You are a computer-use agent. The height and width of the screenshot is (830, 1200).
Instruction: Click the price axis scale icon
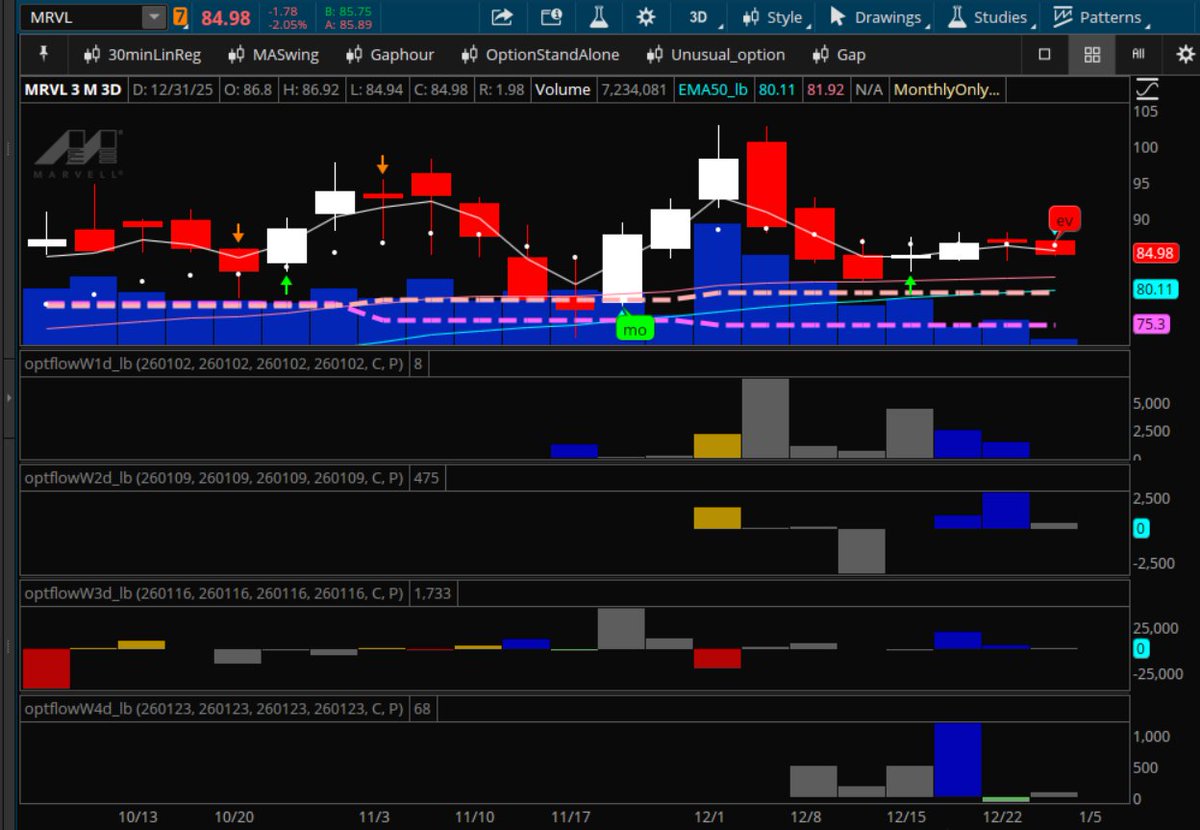(1147, 90)
